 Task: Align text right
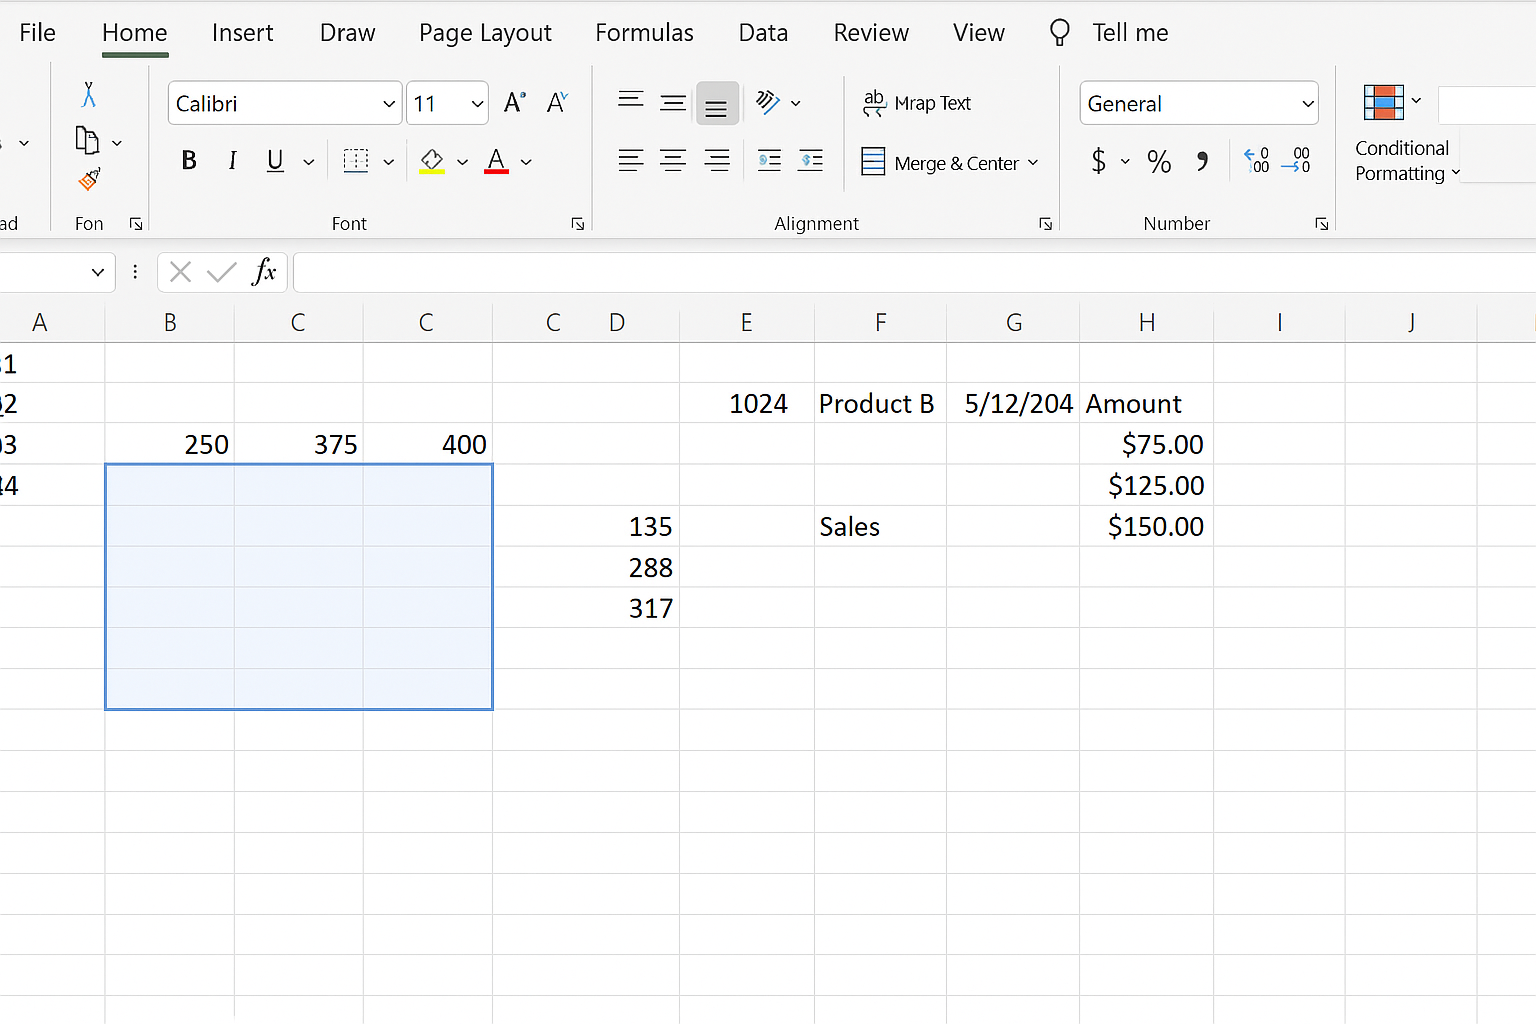point(717,160)
